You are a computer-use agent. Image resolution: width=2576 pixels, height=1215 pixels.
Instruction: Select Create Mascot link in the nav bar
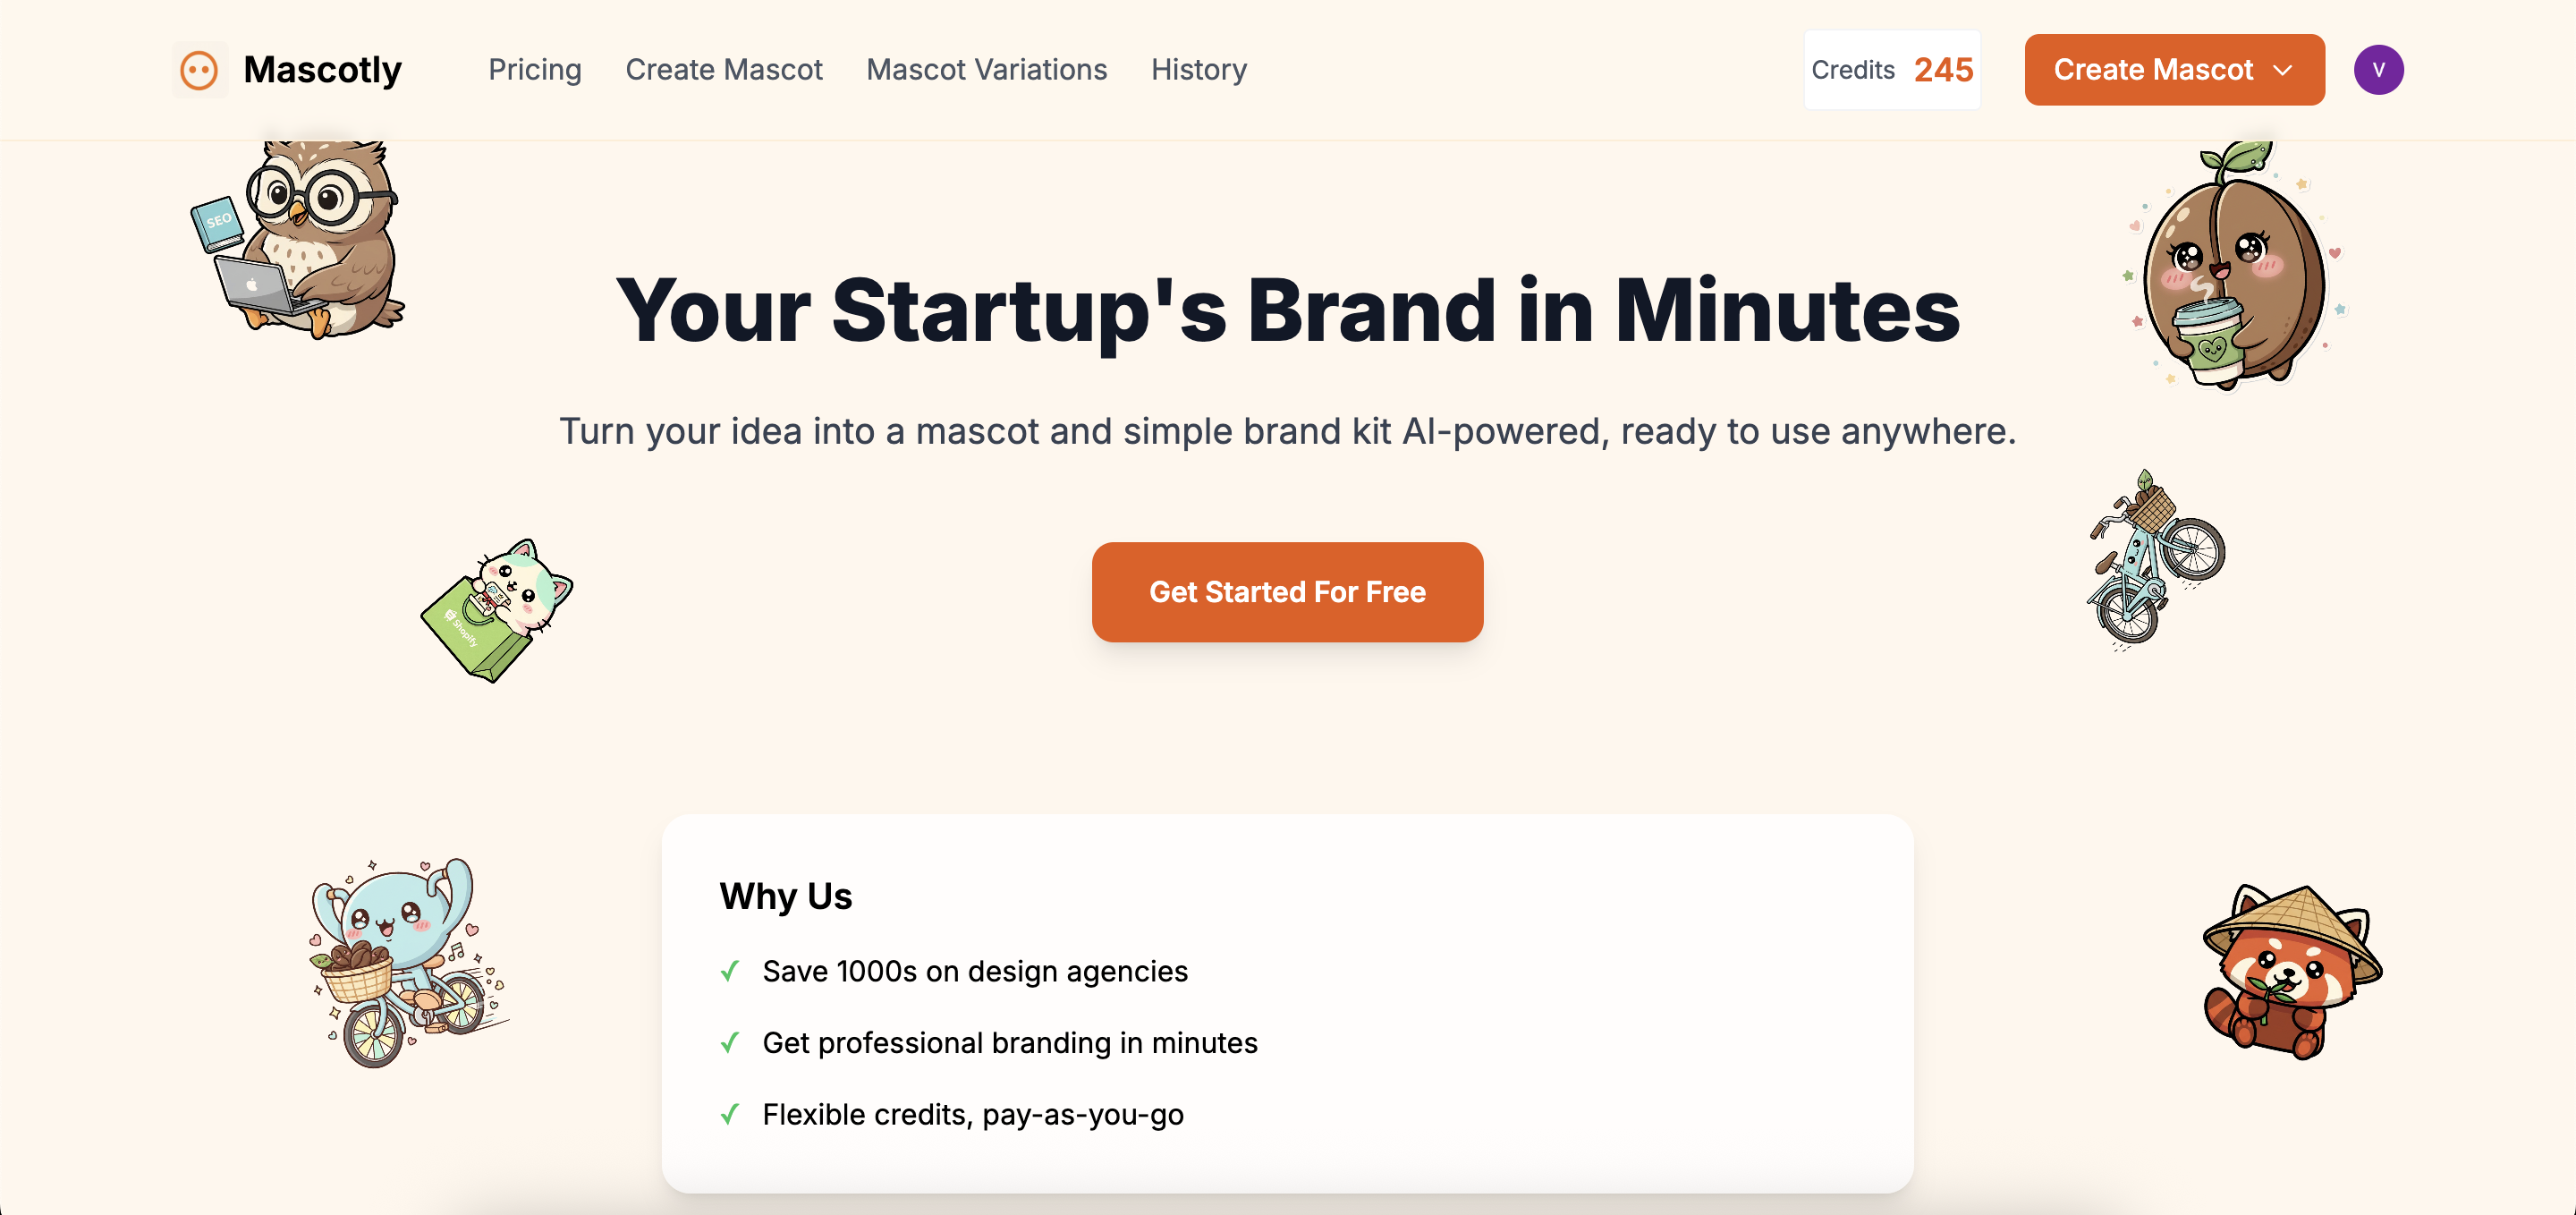pyautogui.click(x=723, y=70)
